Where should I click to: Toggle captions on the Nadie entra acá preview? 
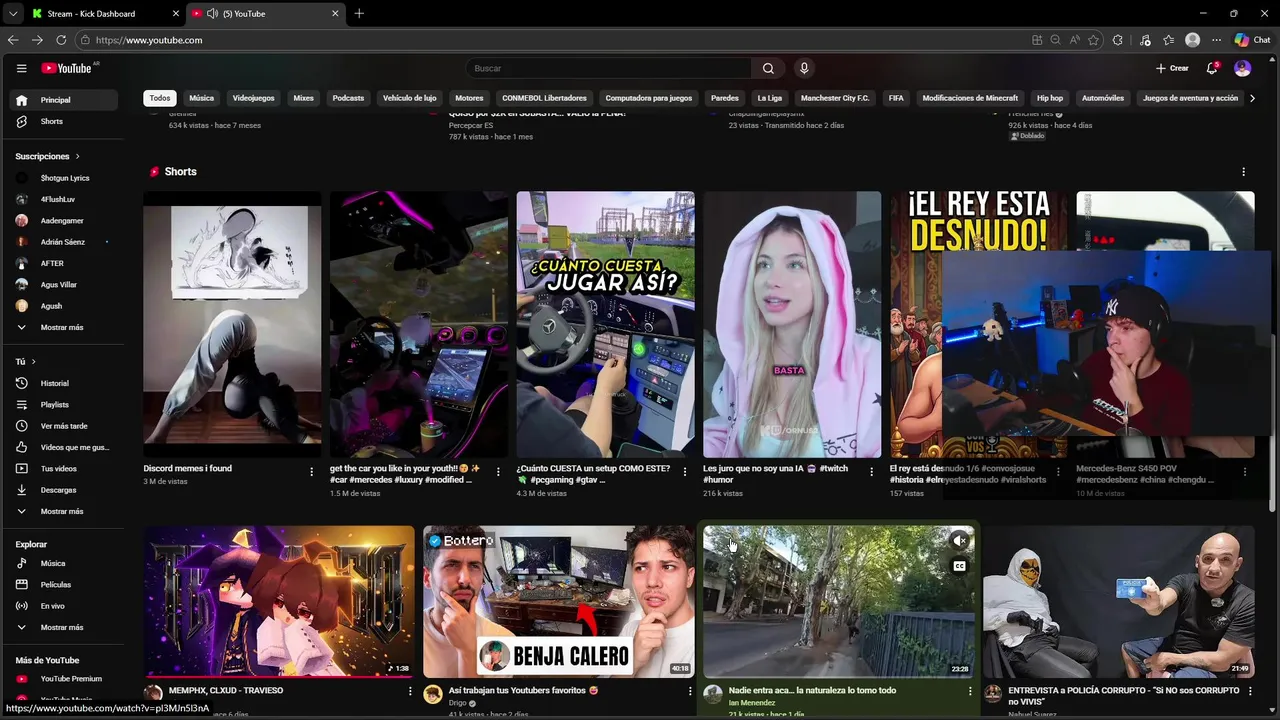pos(959,566)
